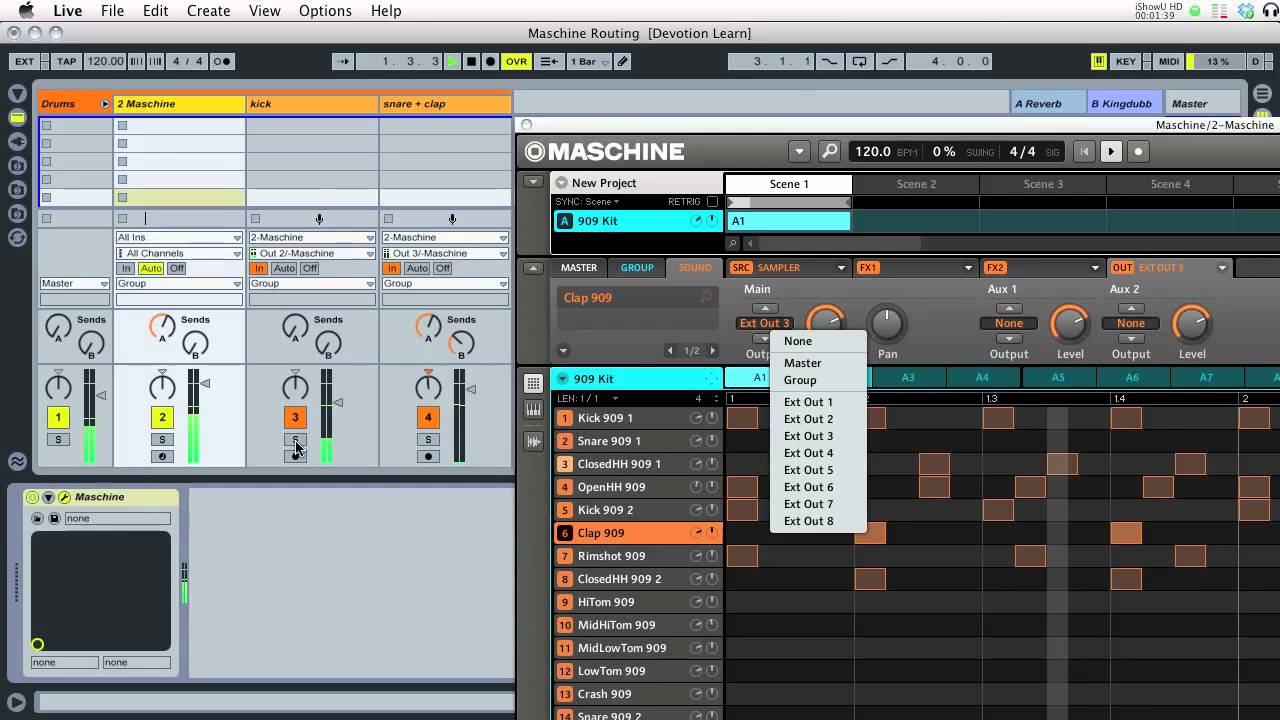Click Maschine return-to-start button
Image resolution: width=1280 pixels, height=720 pixels.
click(1084, 152)
